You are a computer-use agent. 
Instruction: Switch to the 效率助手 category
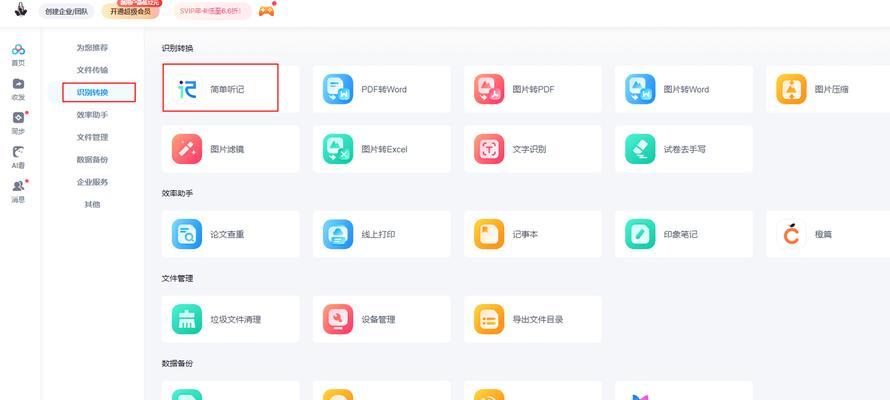[92, 115]
